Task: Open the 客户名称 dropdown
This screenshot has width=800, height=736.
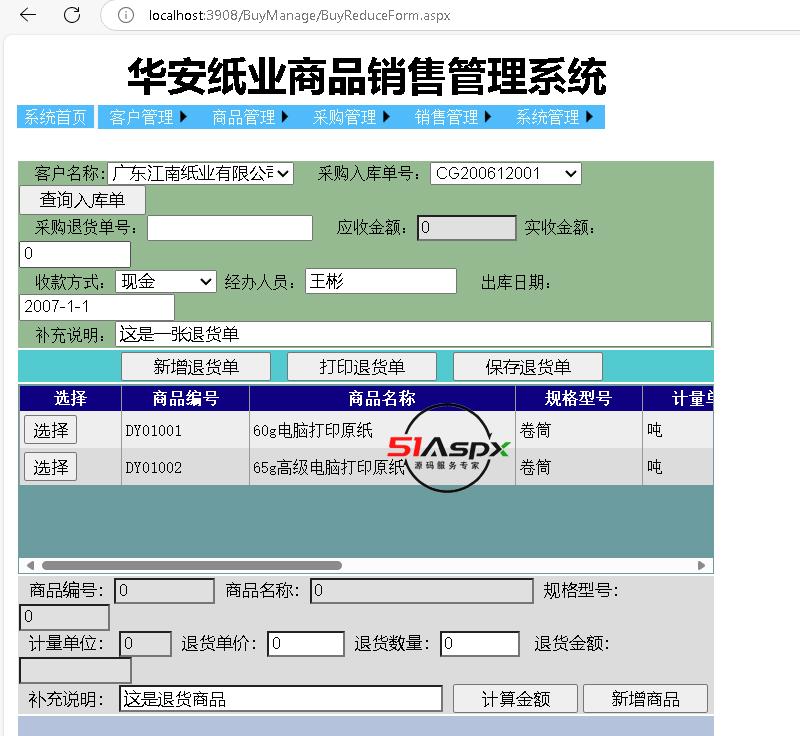Action: pos(200,173)
